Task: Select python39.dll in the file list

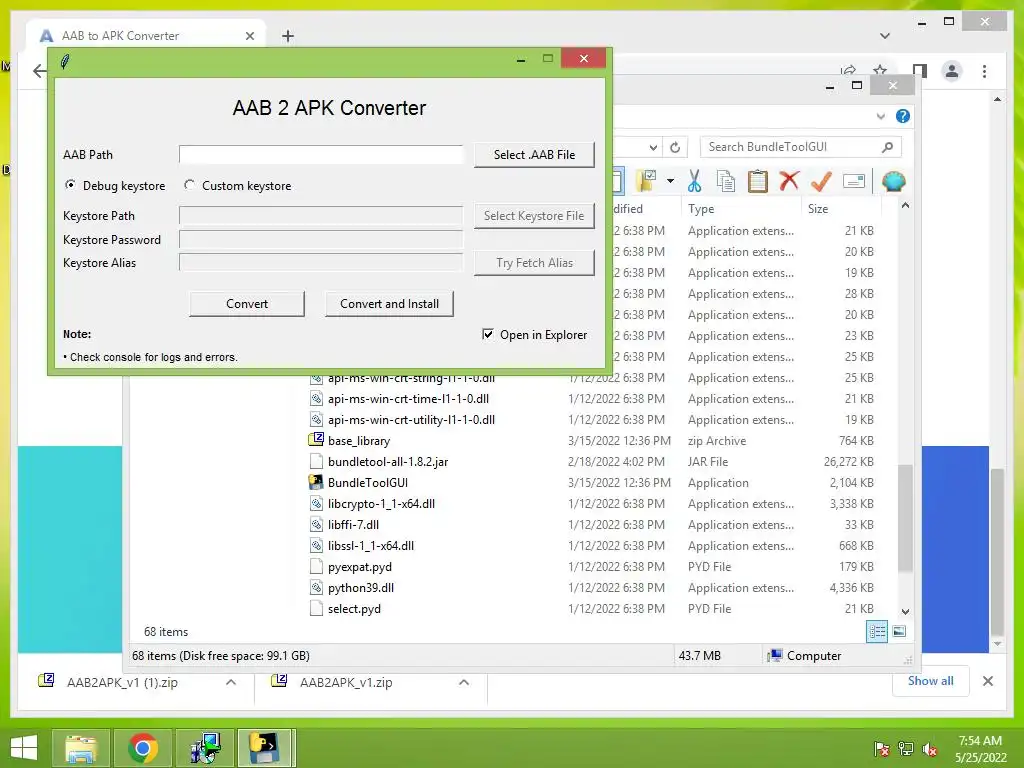Action: [360, 588]
